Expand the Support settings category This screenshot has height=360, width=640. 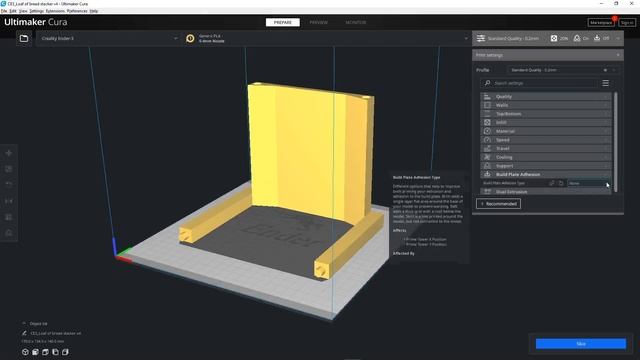click(x=546, y=166)
